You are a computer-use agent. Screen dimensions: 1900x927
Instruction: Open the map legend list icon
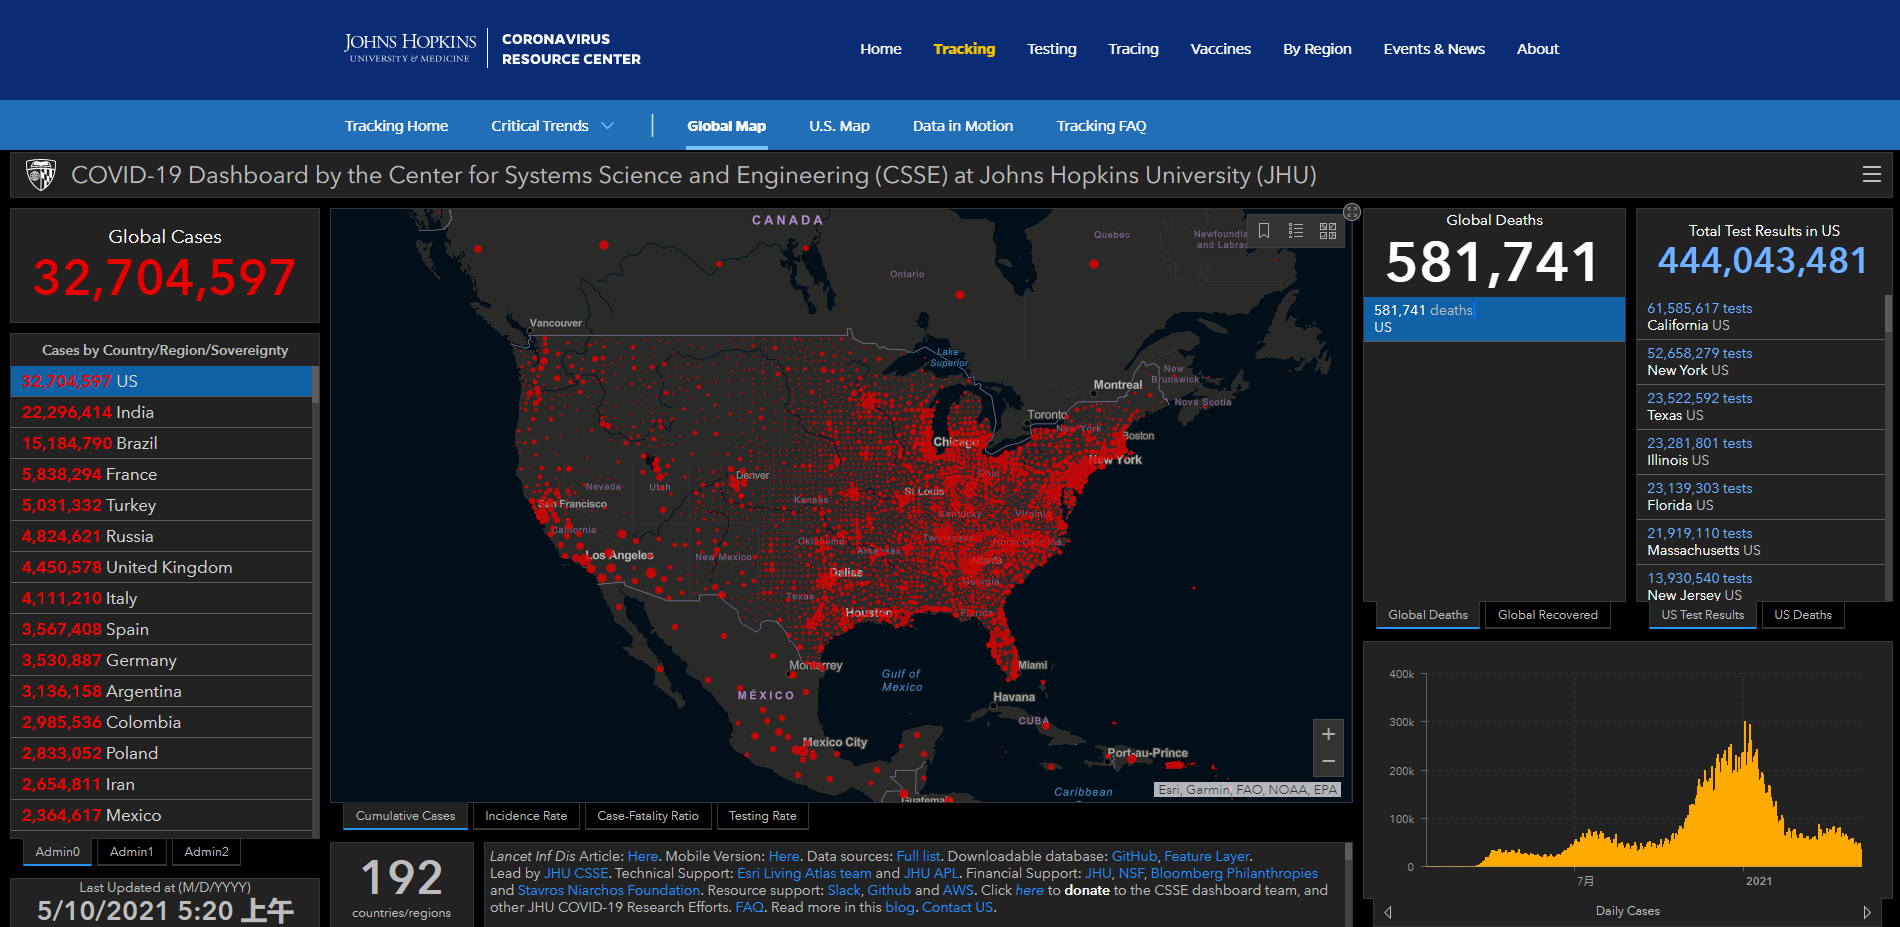tap(1296, 231)
